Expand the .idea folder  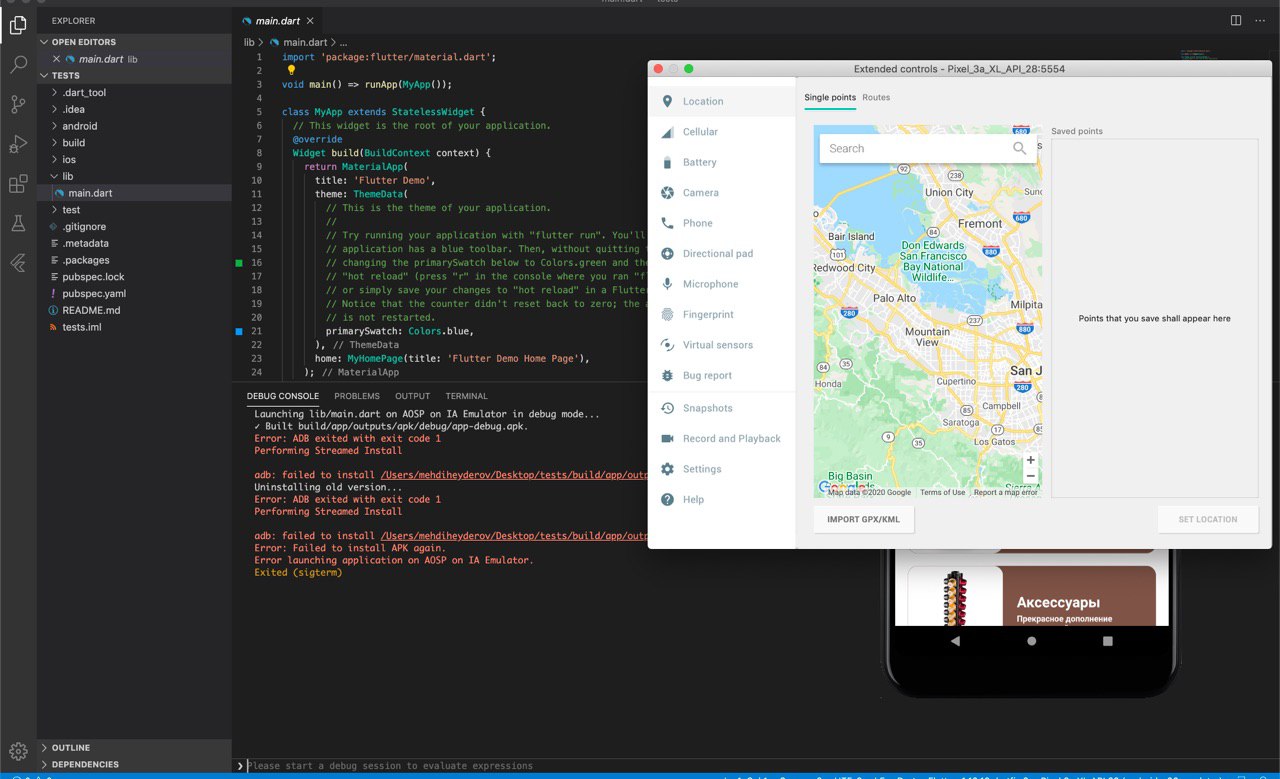point(135,109)
